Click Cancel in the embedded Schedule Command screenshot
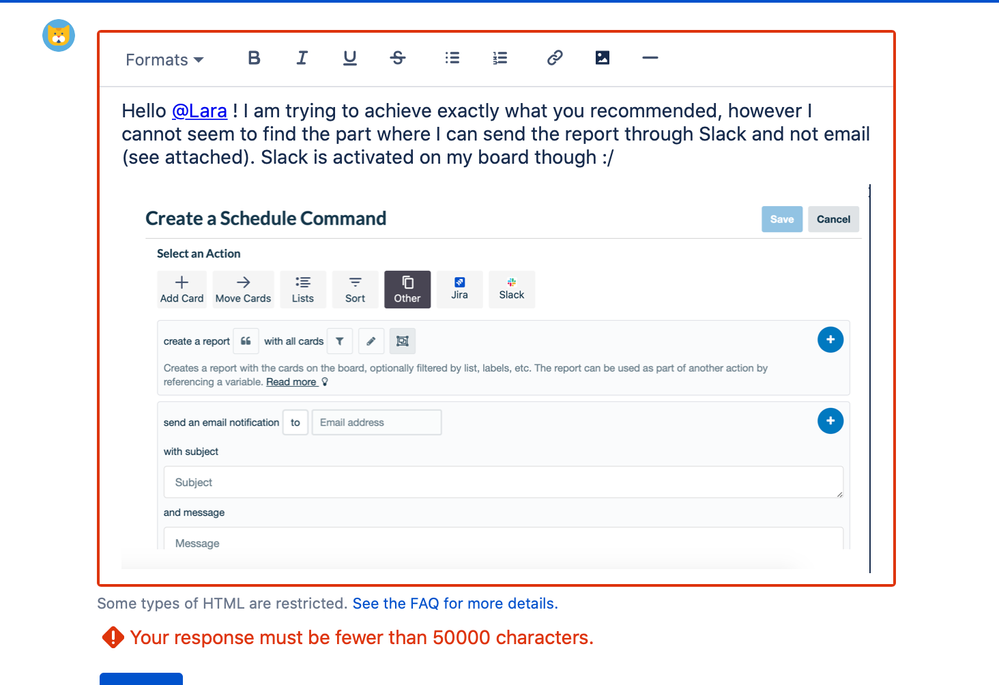999x685 pixels. click(x=833, y=219)
